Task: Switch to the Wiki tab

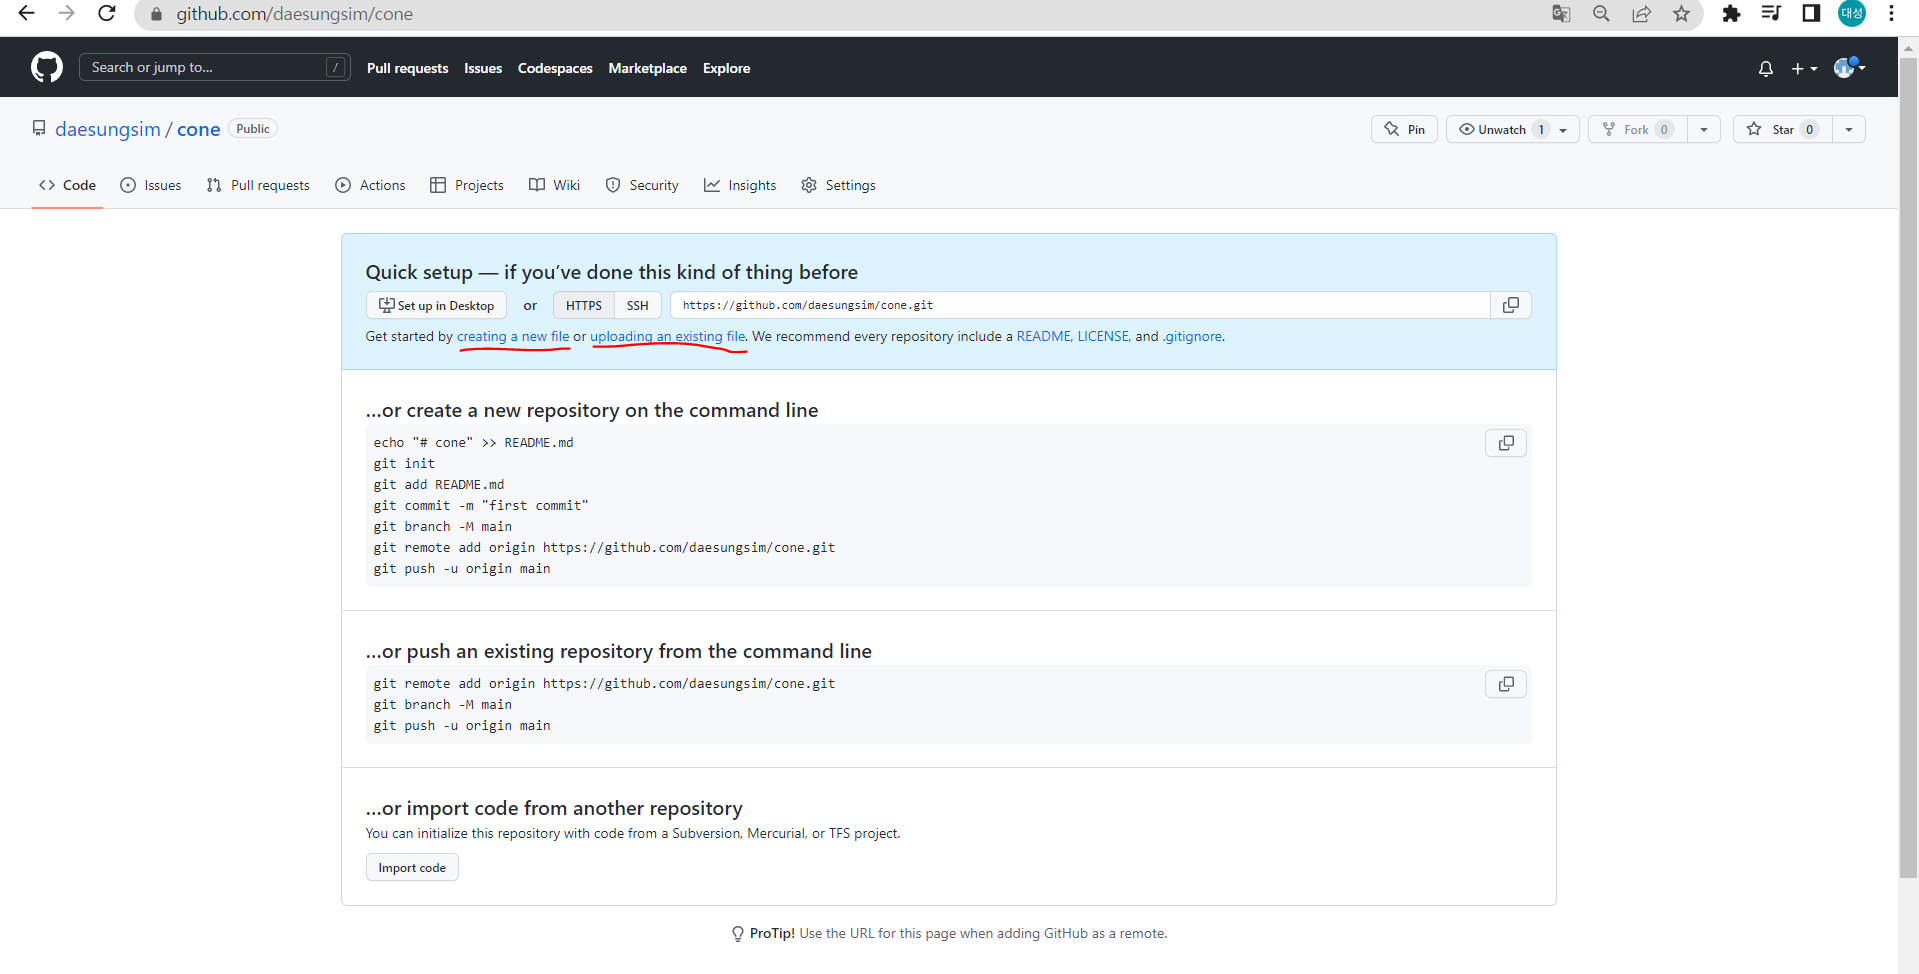Action: (x=554, y=185)
